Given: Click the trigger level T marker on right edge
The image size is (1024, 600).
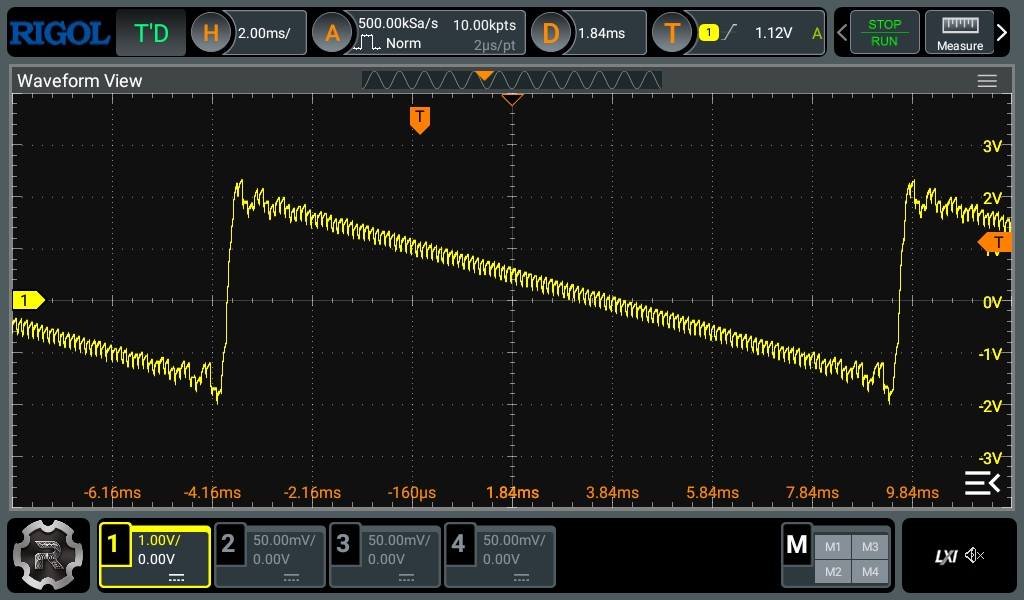Looking at the screenshot, I should coord(995,242).
